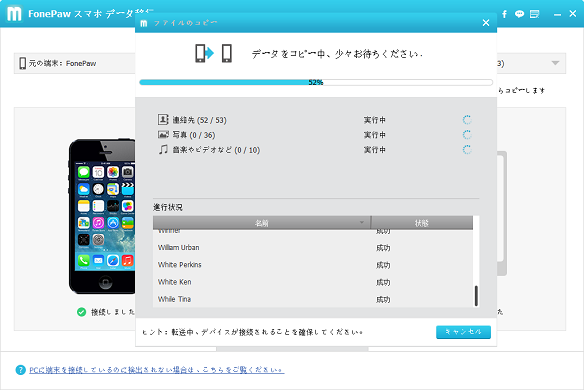Viewport: 584px width, 390px height.
Task: Close the file copy dialog
Action: [x=486, y=23]
